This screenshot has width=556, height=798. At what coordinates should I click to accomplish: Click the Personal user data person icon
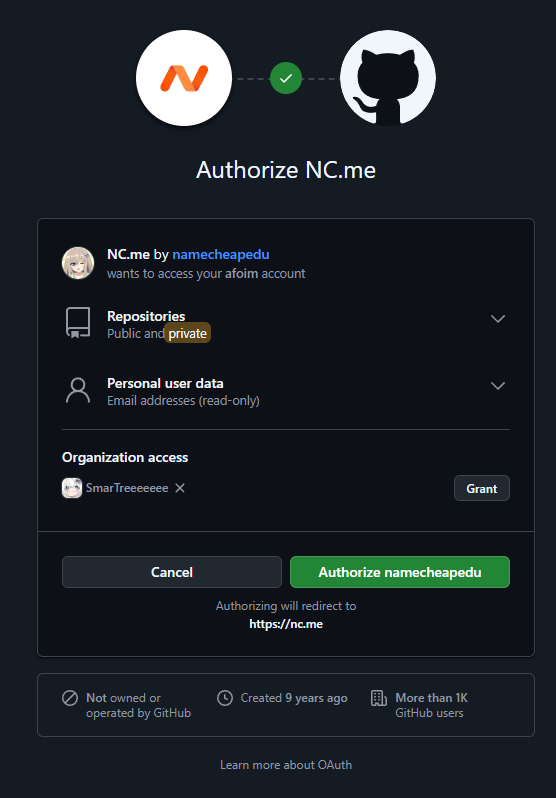78,391
